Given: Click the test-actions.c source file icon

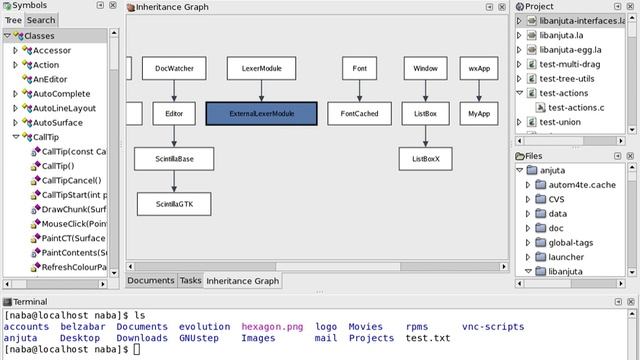Looking at the screenshot, I should click(540, 107).
